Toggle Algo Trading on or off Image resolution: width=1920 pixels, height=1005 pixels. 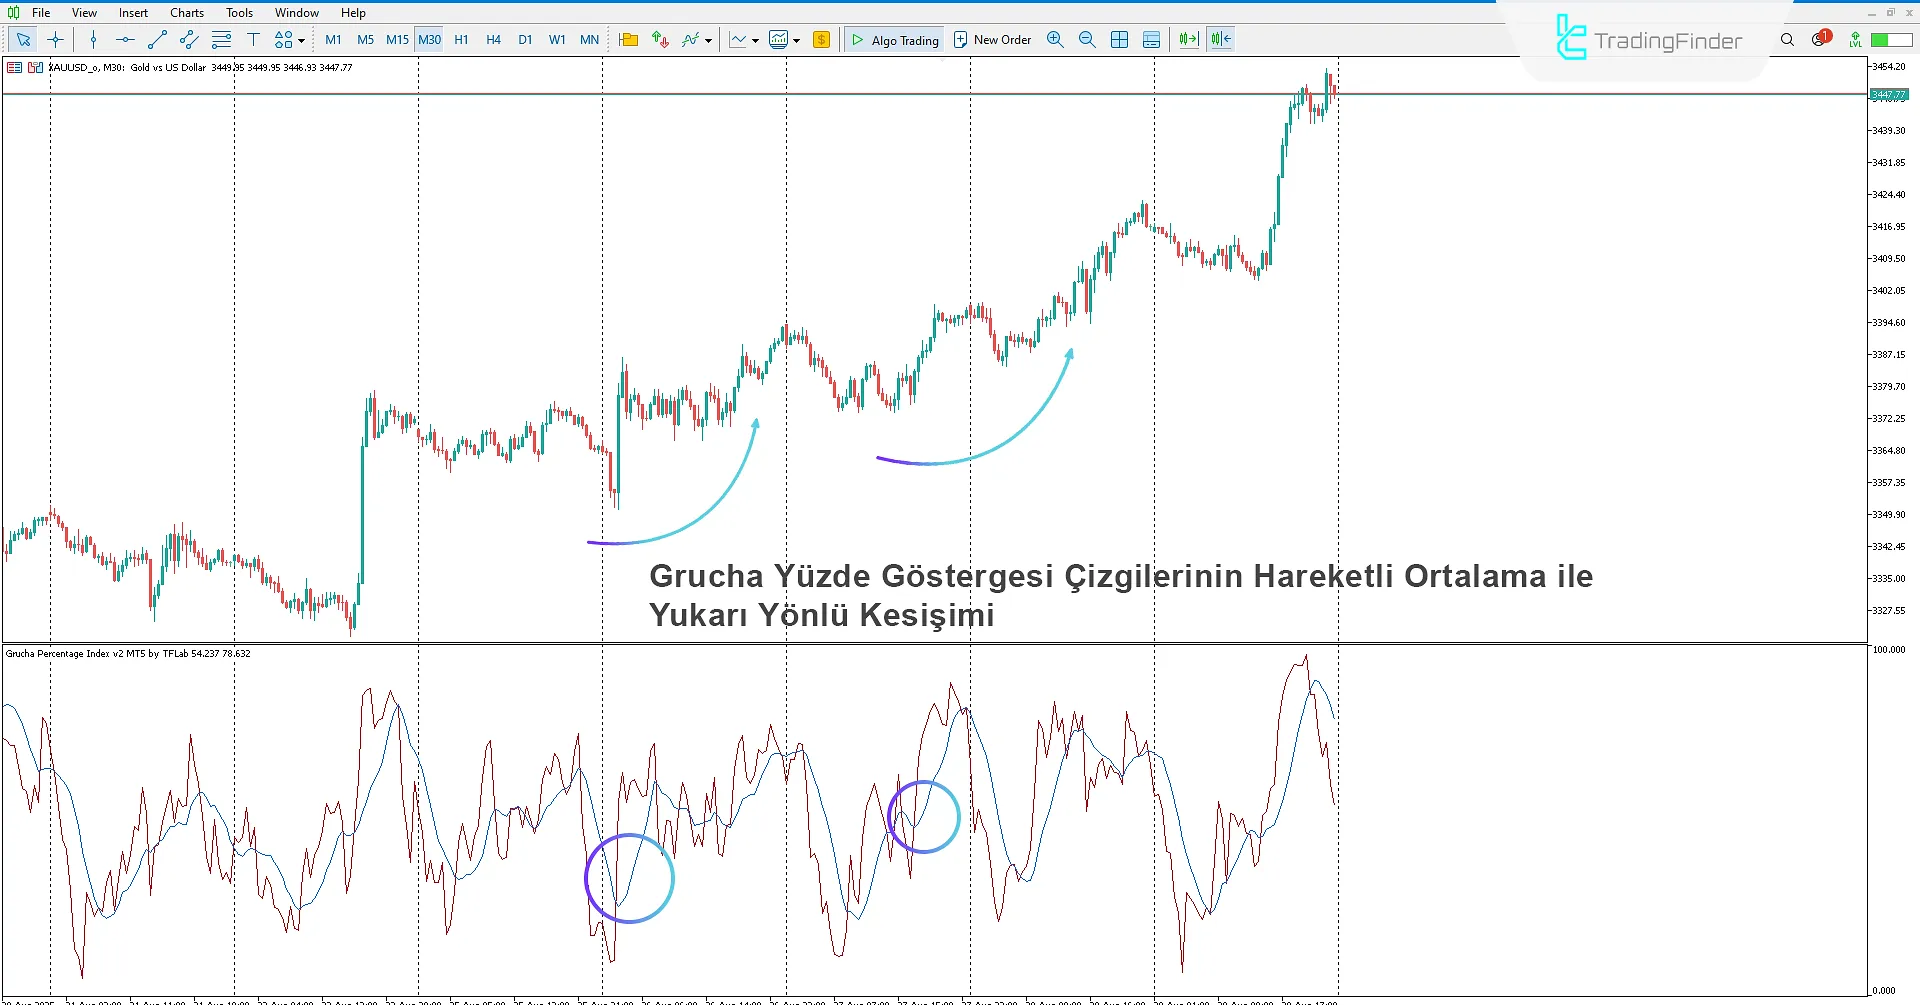(x=894, y=39)
